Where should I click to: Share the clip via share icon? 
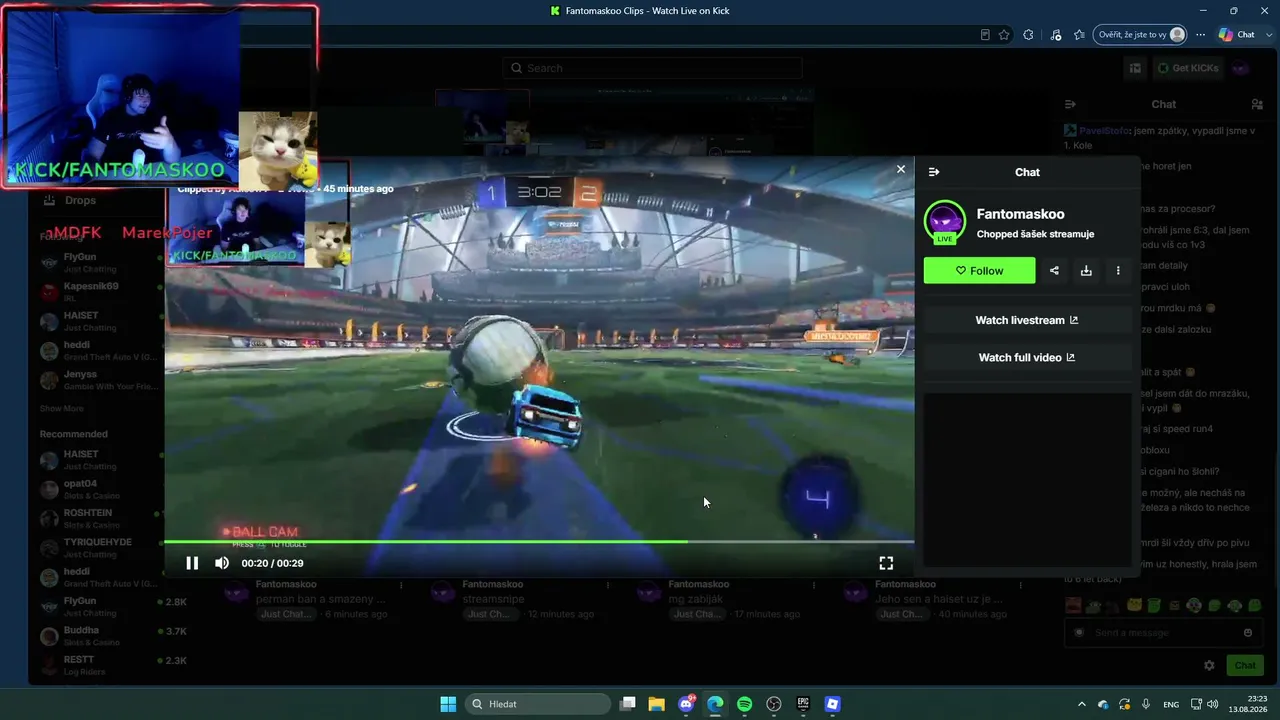point(1054,270)
